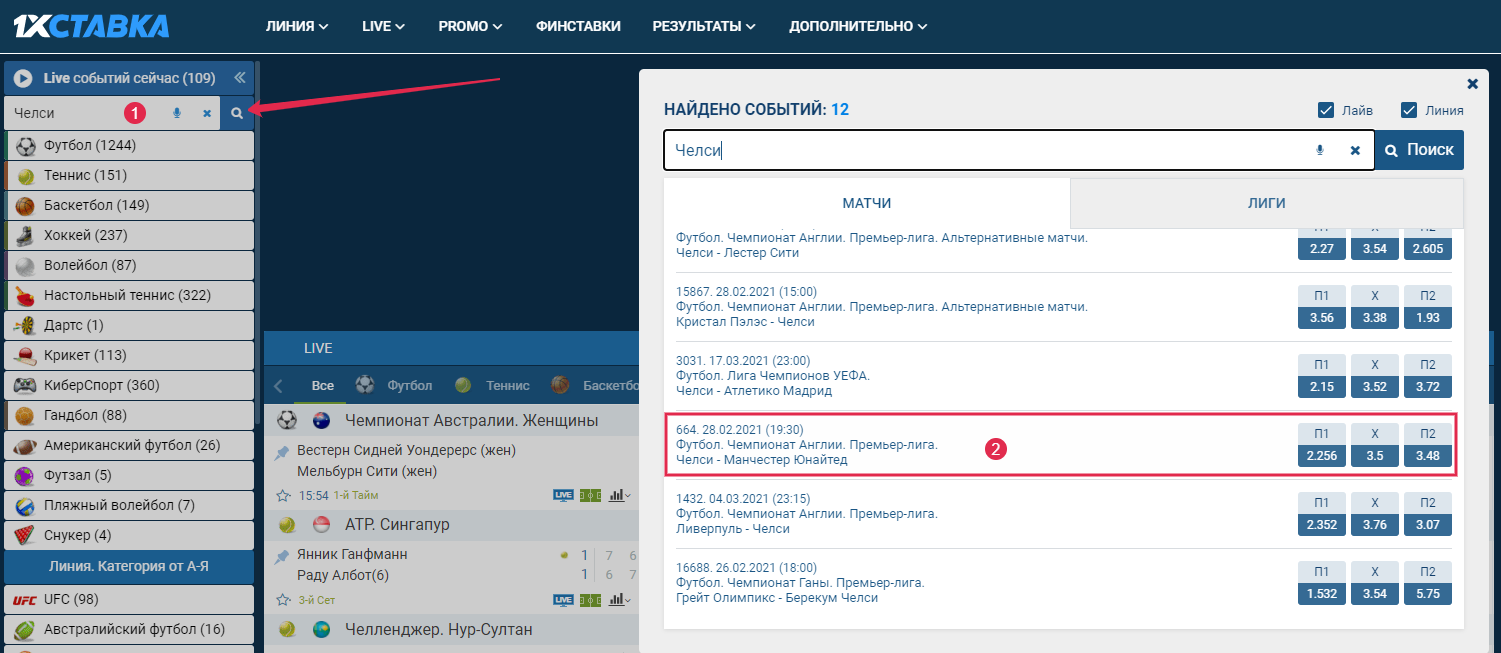Select draw odds 3.52 for Челси - Атлетико
The height and width of the screenshot is (653, 1501).
point(1375,387)
